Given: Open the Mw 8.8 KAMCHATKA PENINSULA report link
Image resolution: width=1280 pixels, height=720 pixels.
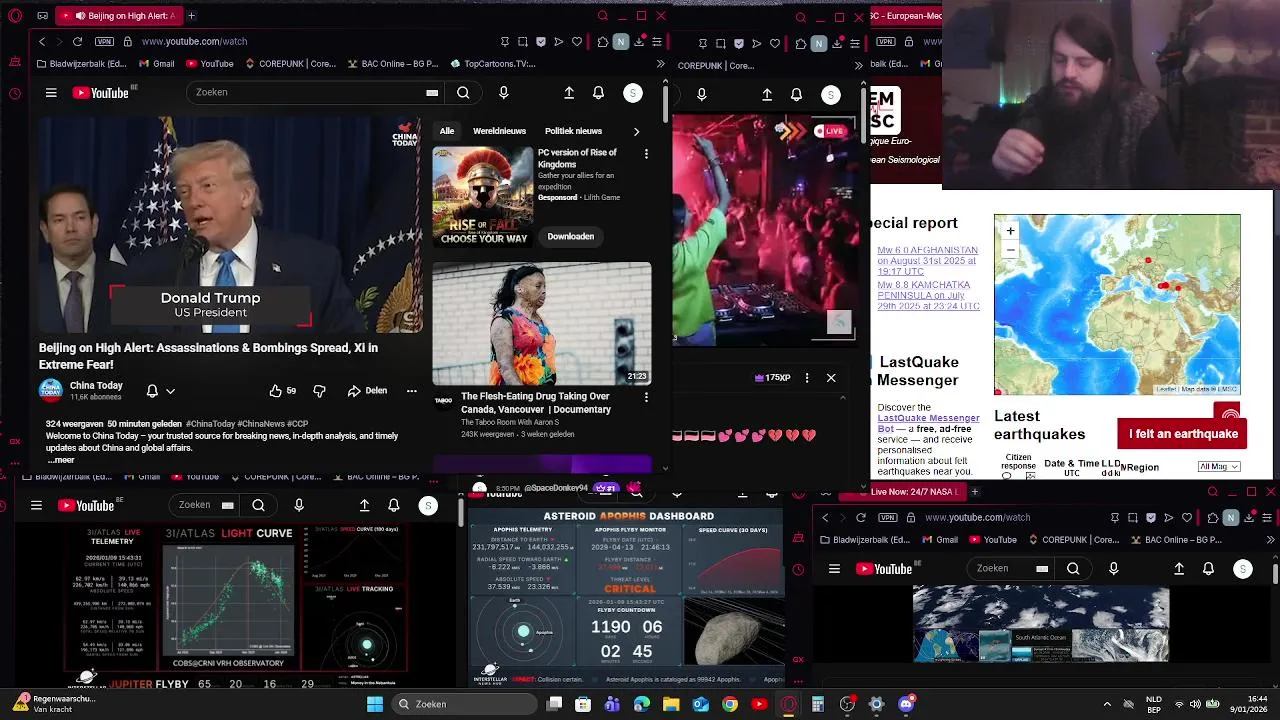Looking at the screenshot, I should (928, 295).
